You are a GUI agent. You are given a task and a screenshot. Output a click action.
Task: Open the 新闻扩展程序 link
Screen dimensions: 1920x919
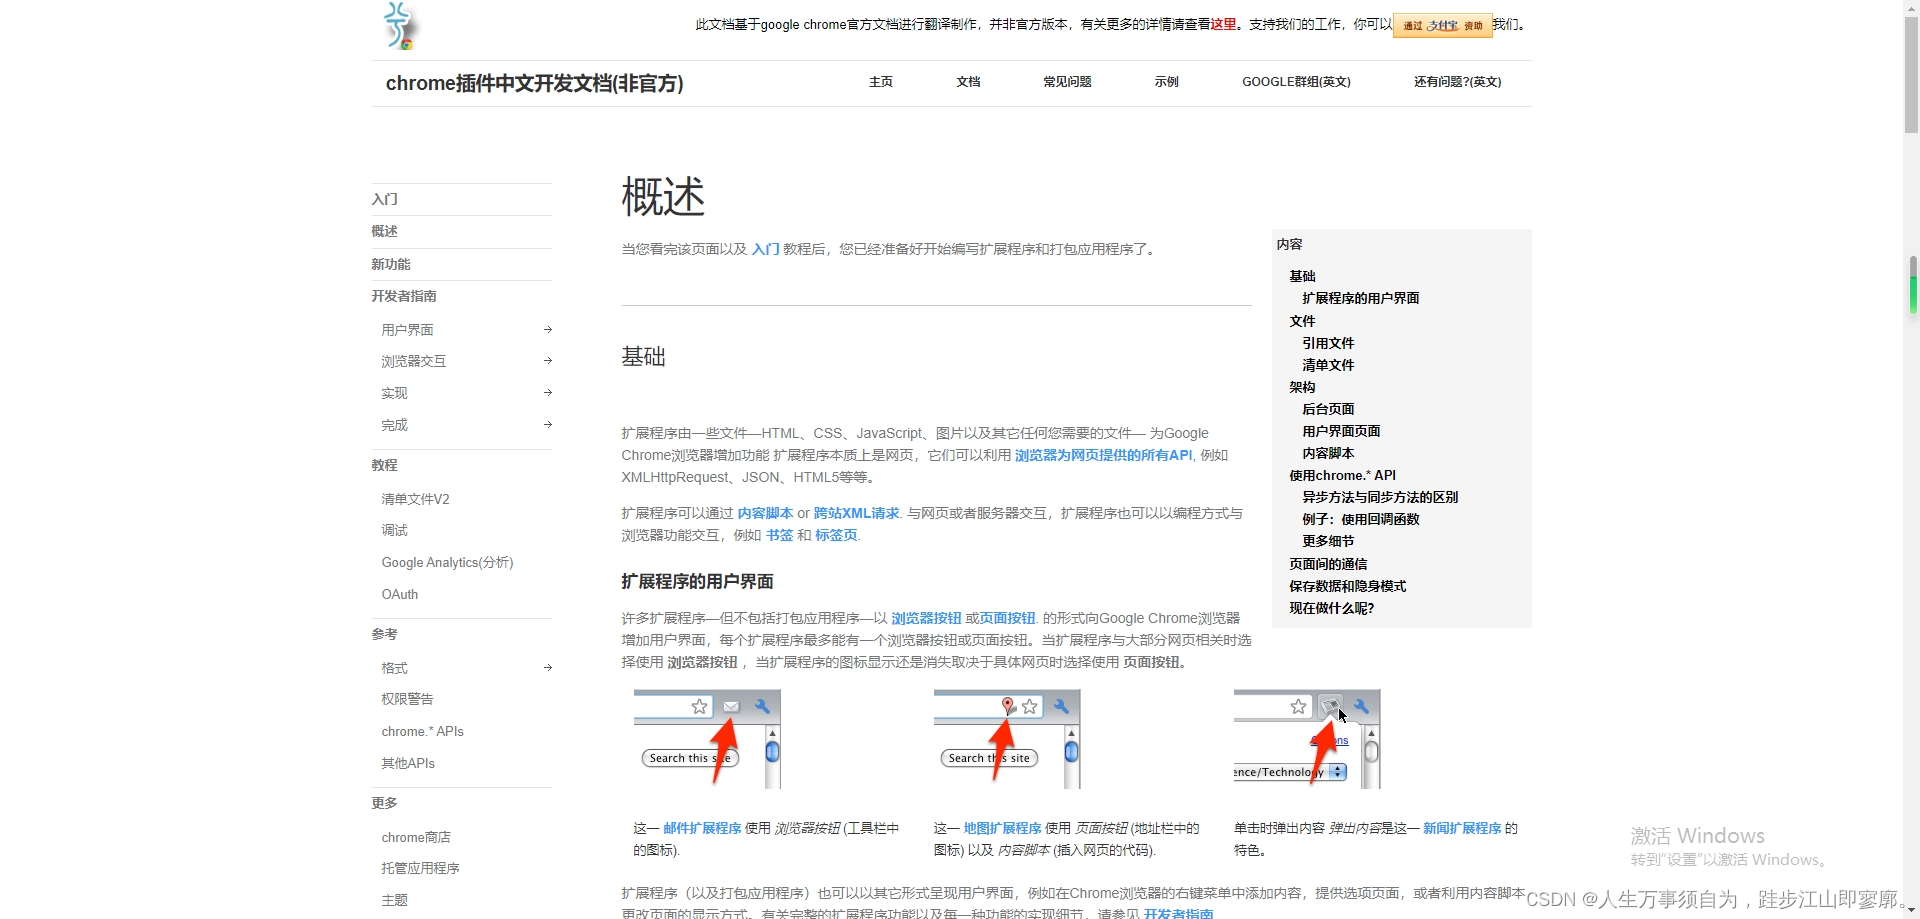pyautogui.click(x=1462, y=828)
